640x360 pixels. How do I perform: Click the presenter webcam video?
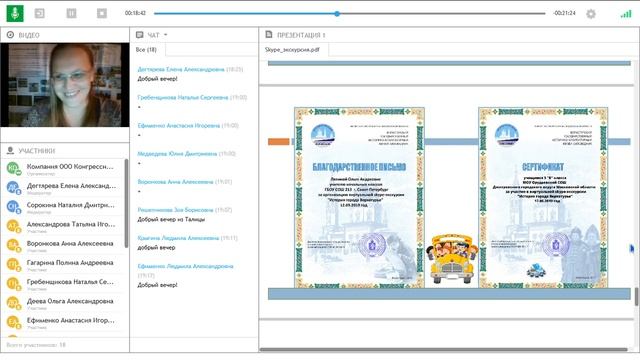[x=65, y=85]
